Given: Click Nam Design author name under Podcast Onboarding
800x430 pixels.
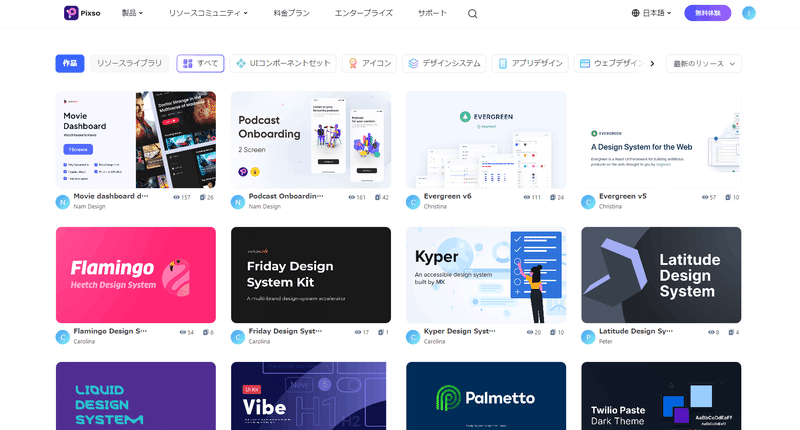Looking at the screenshot, I should (x=264, y=207).
